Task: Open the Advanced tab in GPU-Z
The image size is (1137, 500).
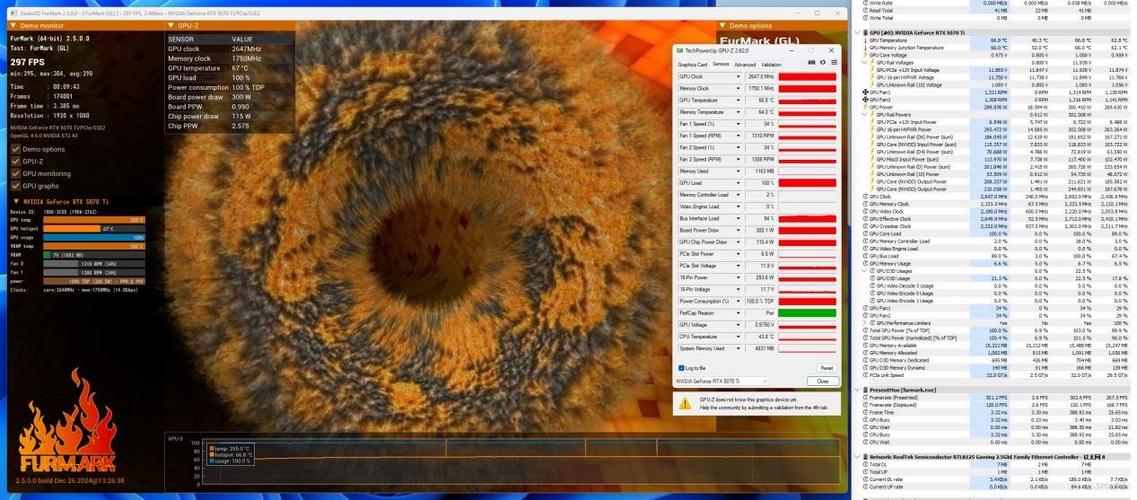Action: click(x=745, y=64)
